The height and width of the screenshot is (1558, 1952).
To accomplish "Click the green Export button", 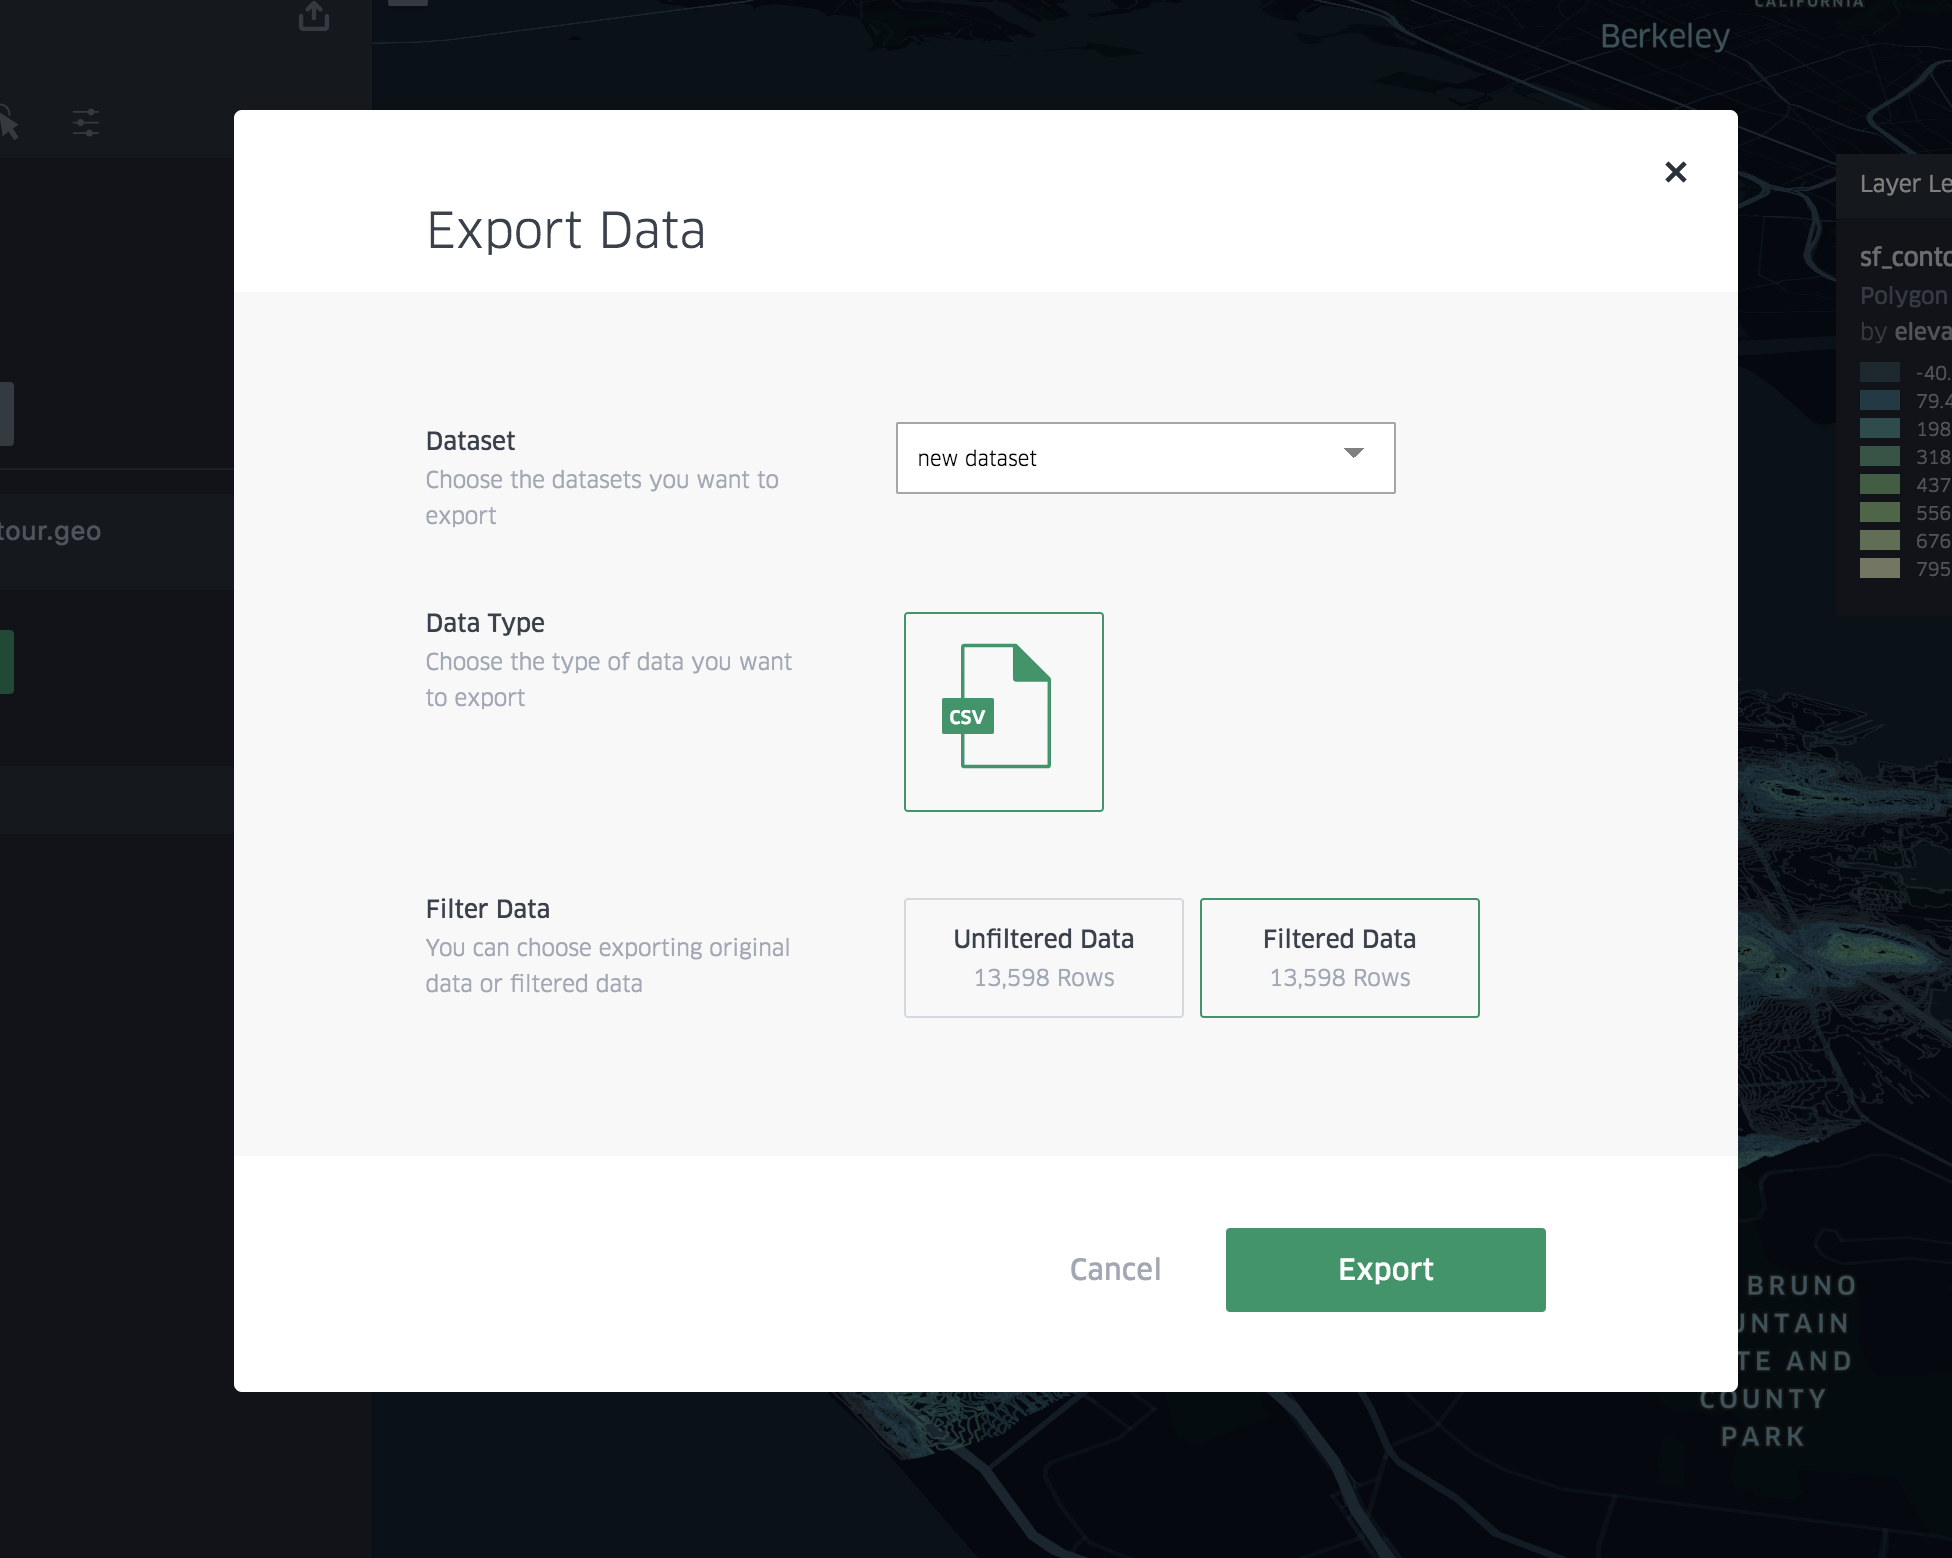I will click(x=1385, y=1269).
